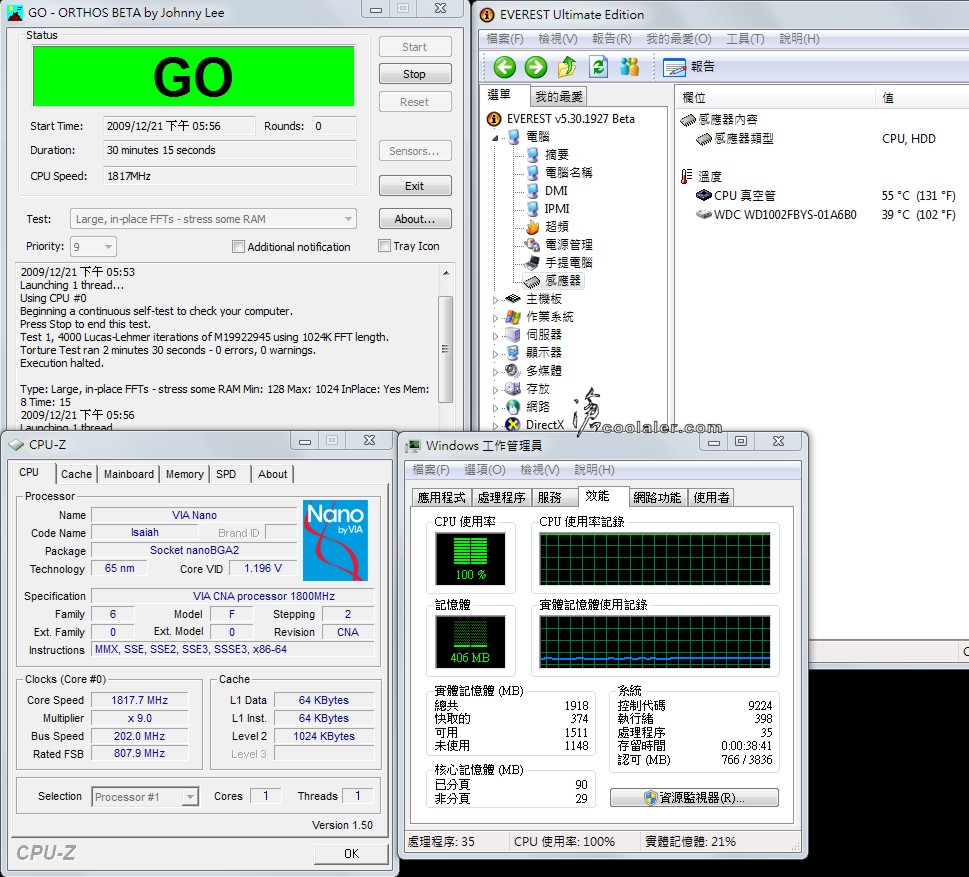Open the 處理程序 processes tab in Task Manager
Viewport: 969px width, 877px height.
501,498
